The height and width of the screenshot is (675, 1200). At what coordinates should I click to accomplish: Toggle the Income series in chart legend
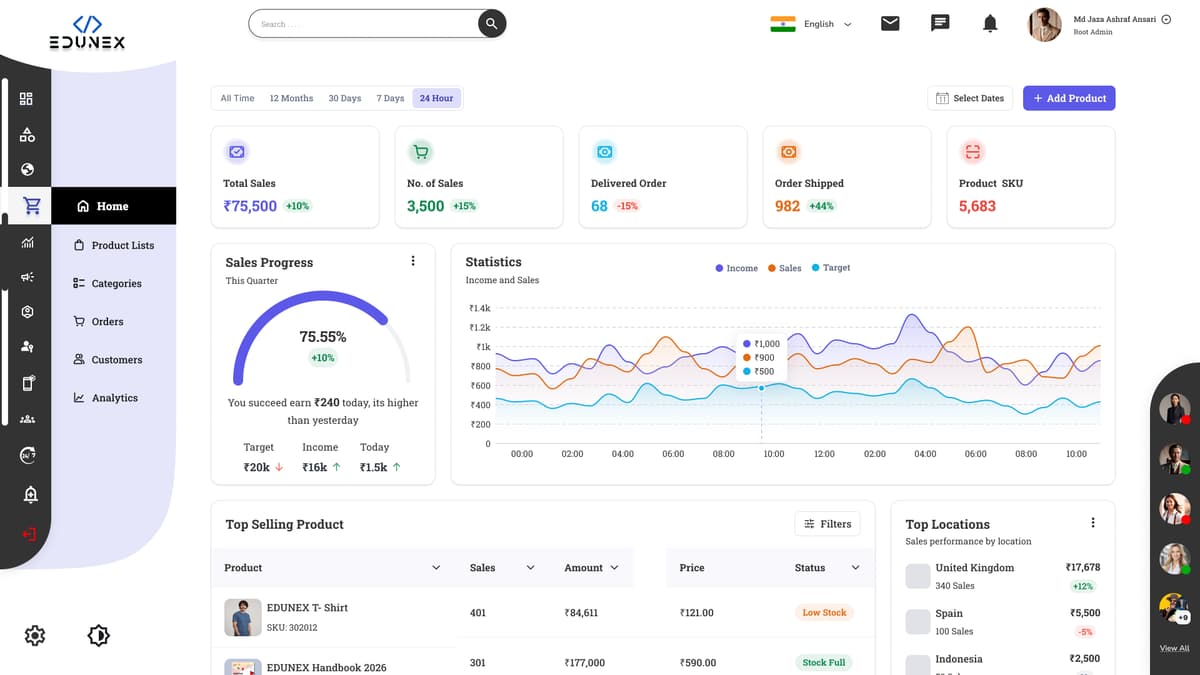point(737,268)
